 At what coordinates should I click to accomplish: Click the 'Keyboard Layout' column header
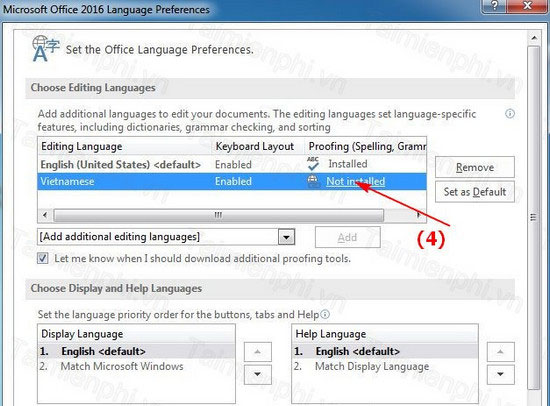258,146
